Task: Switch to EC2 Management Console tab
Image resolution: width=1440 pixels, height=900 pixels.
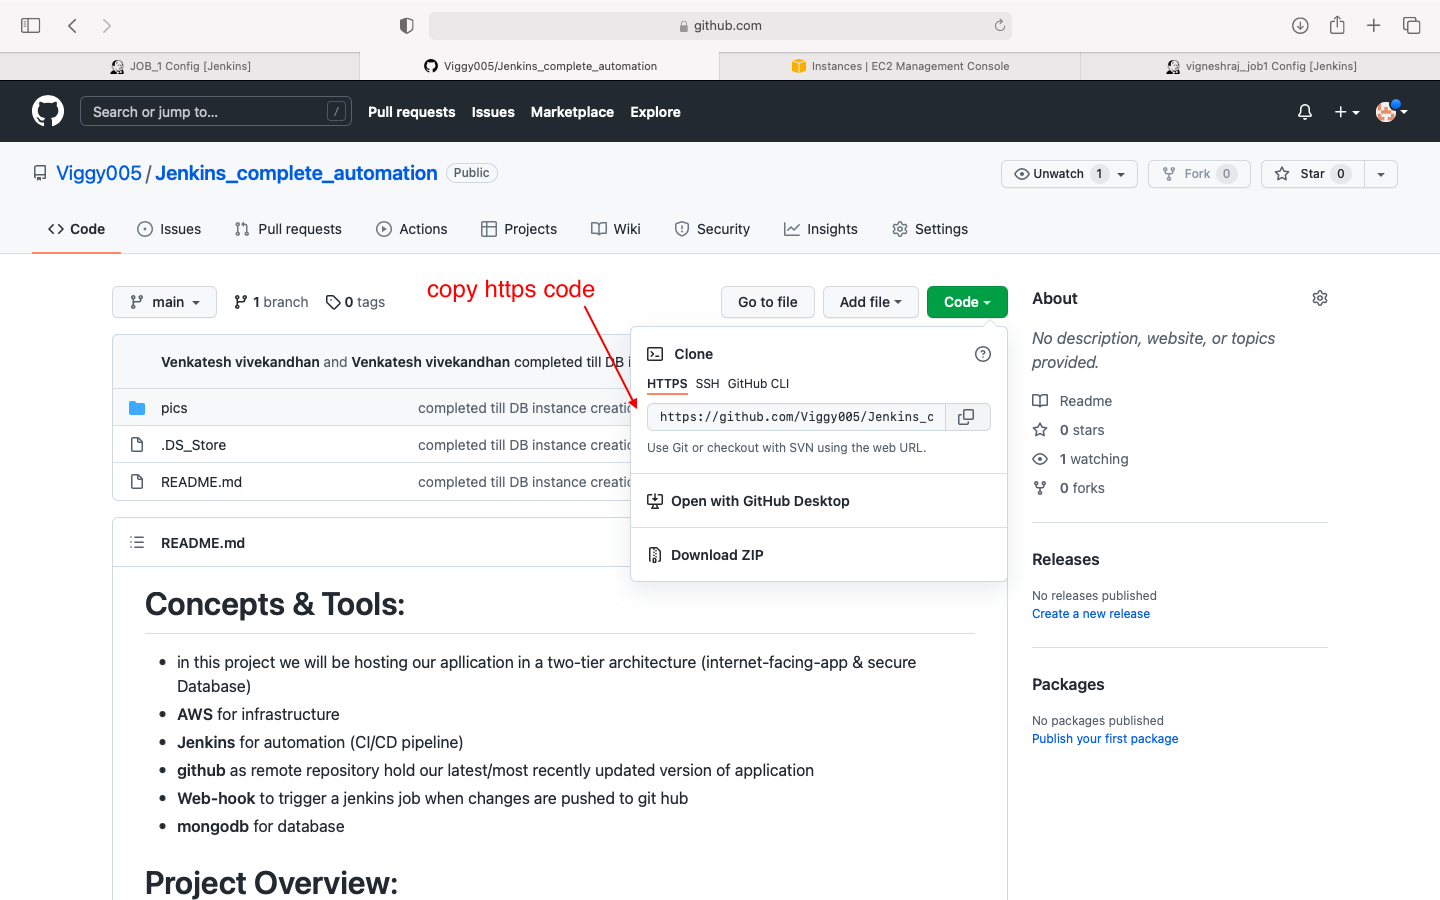Action: click(900, 66)
